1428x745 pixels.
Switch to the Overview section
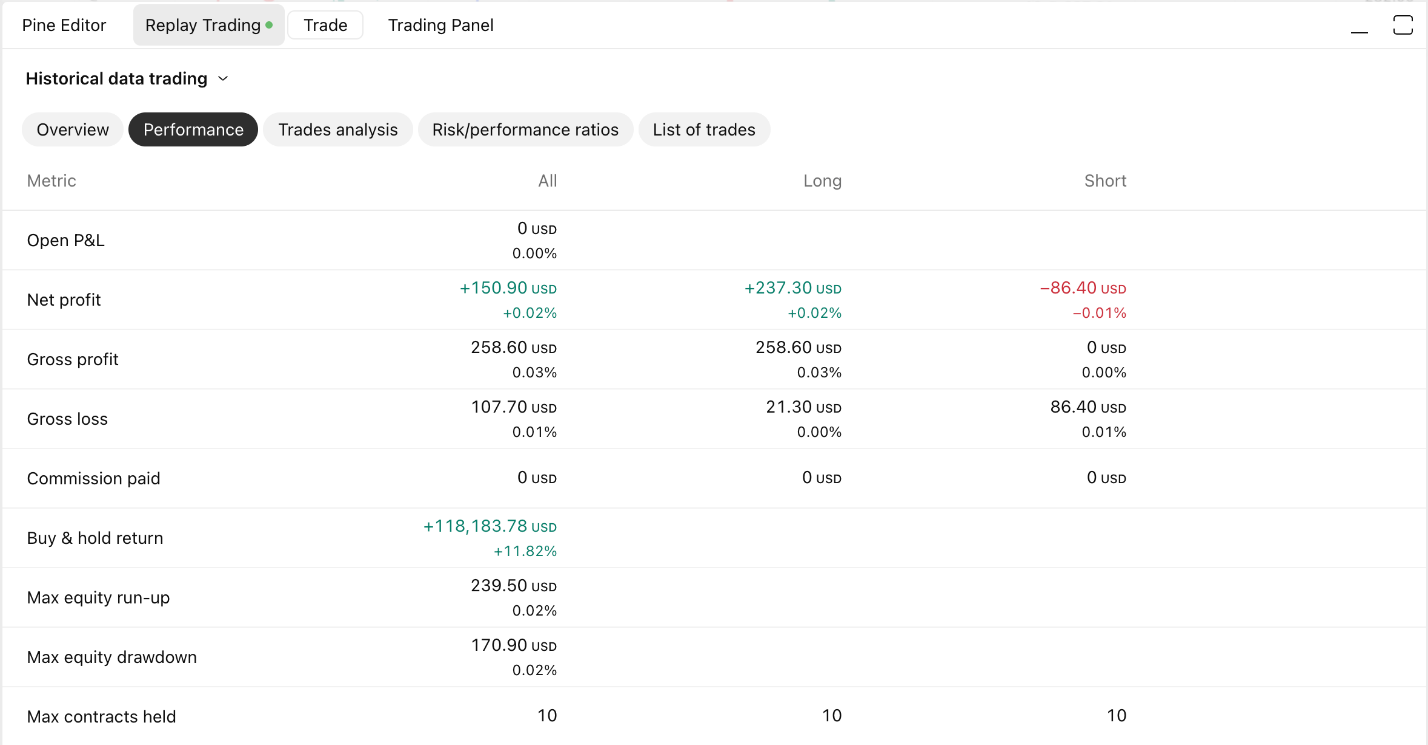click(73, 130)
